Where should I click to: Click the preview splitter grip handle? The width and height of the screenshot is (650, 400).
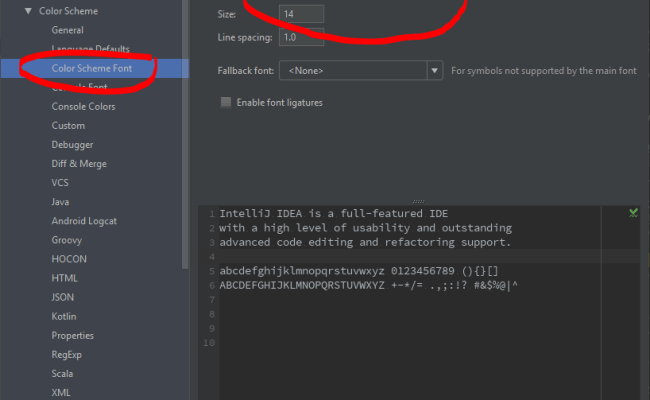(419, 201)
